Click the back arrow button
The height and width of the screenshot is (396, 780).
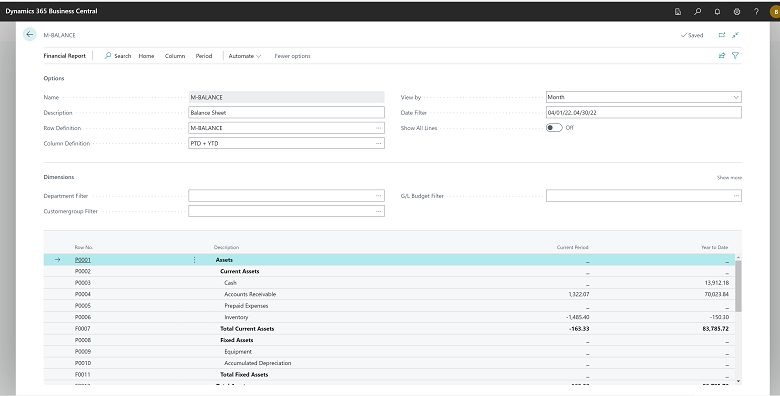click(x=29, y=34)
